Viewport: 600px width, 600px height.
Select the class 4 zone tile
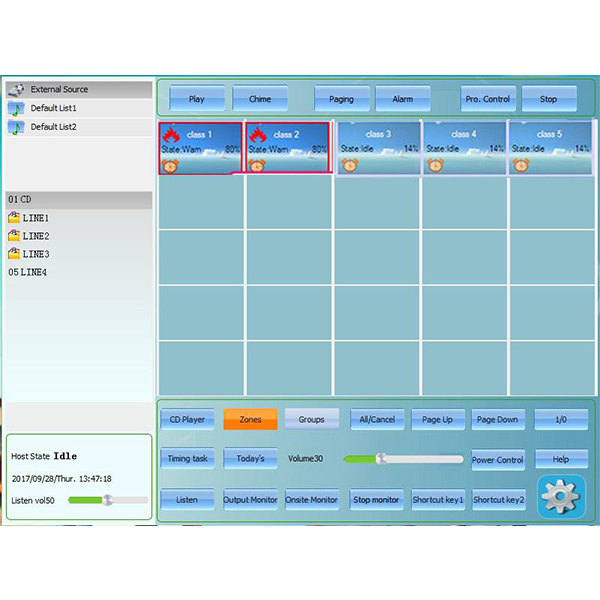click(464, 148)
